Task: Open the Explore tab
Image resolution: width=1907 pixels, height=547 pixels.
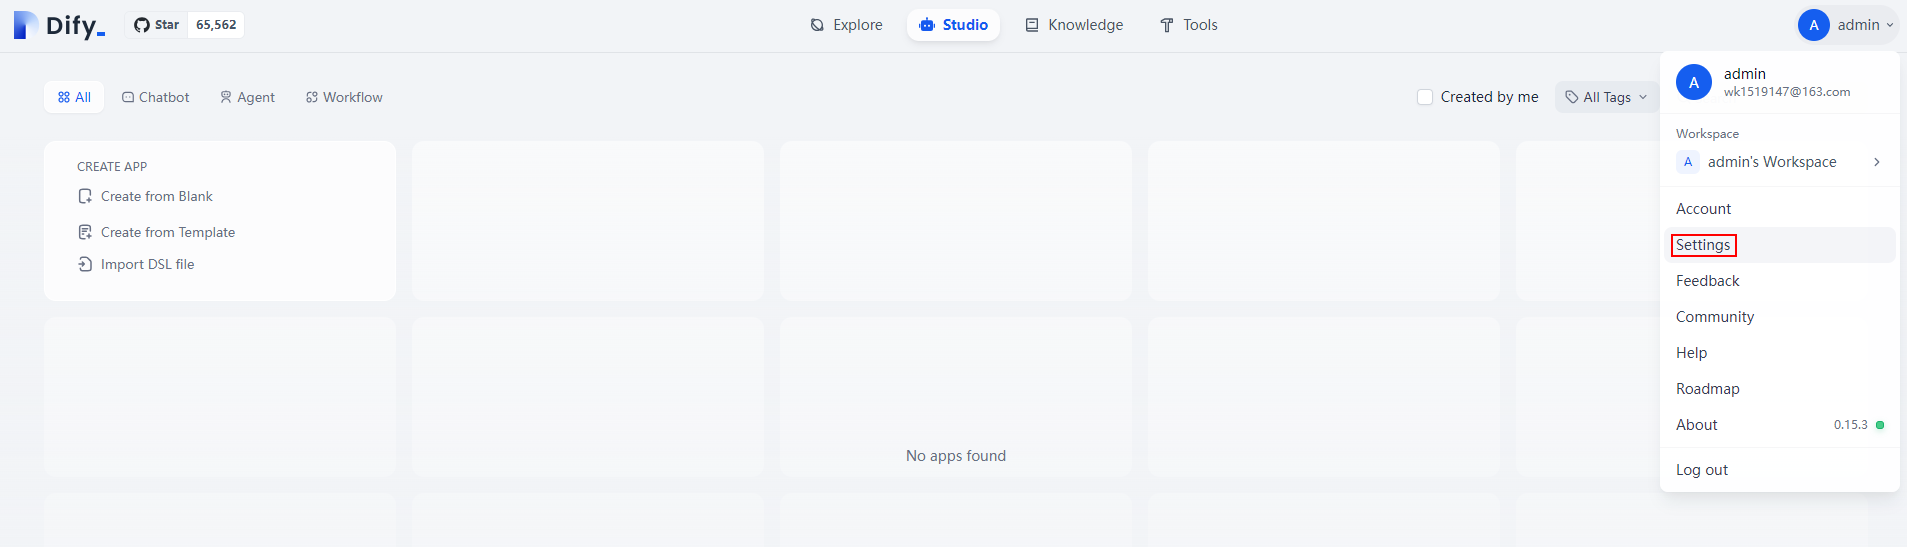Action: 846,25
